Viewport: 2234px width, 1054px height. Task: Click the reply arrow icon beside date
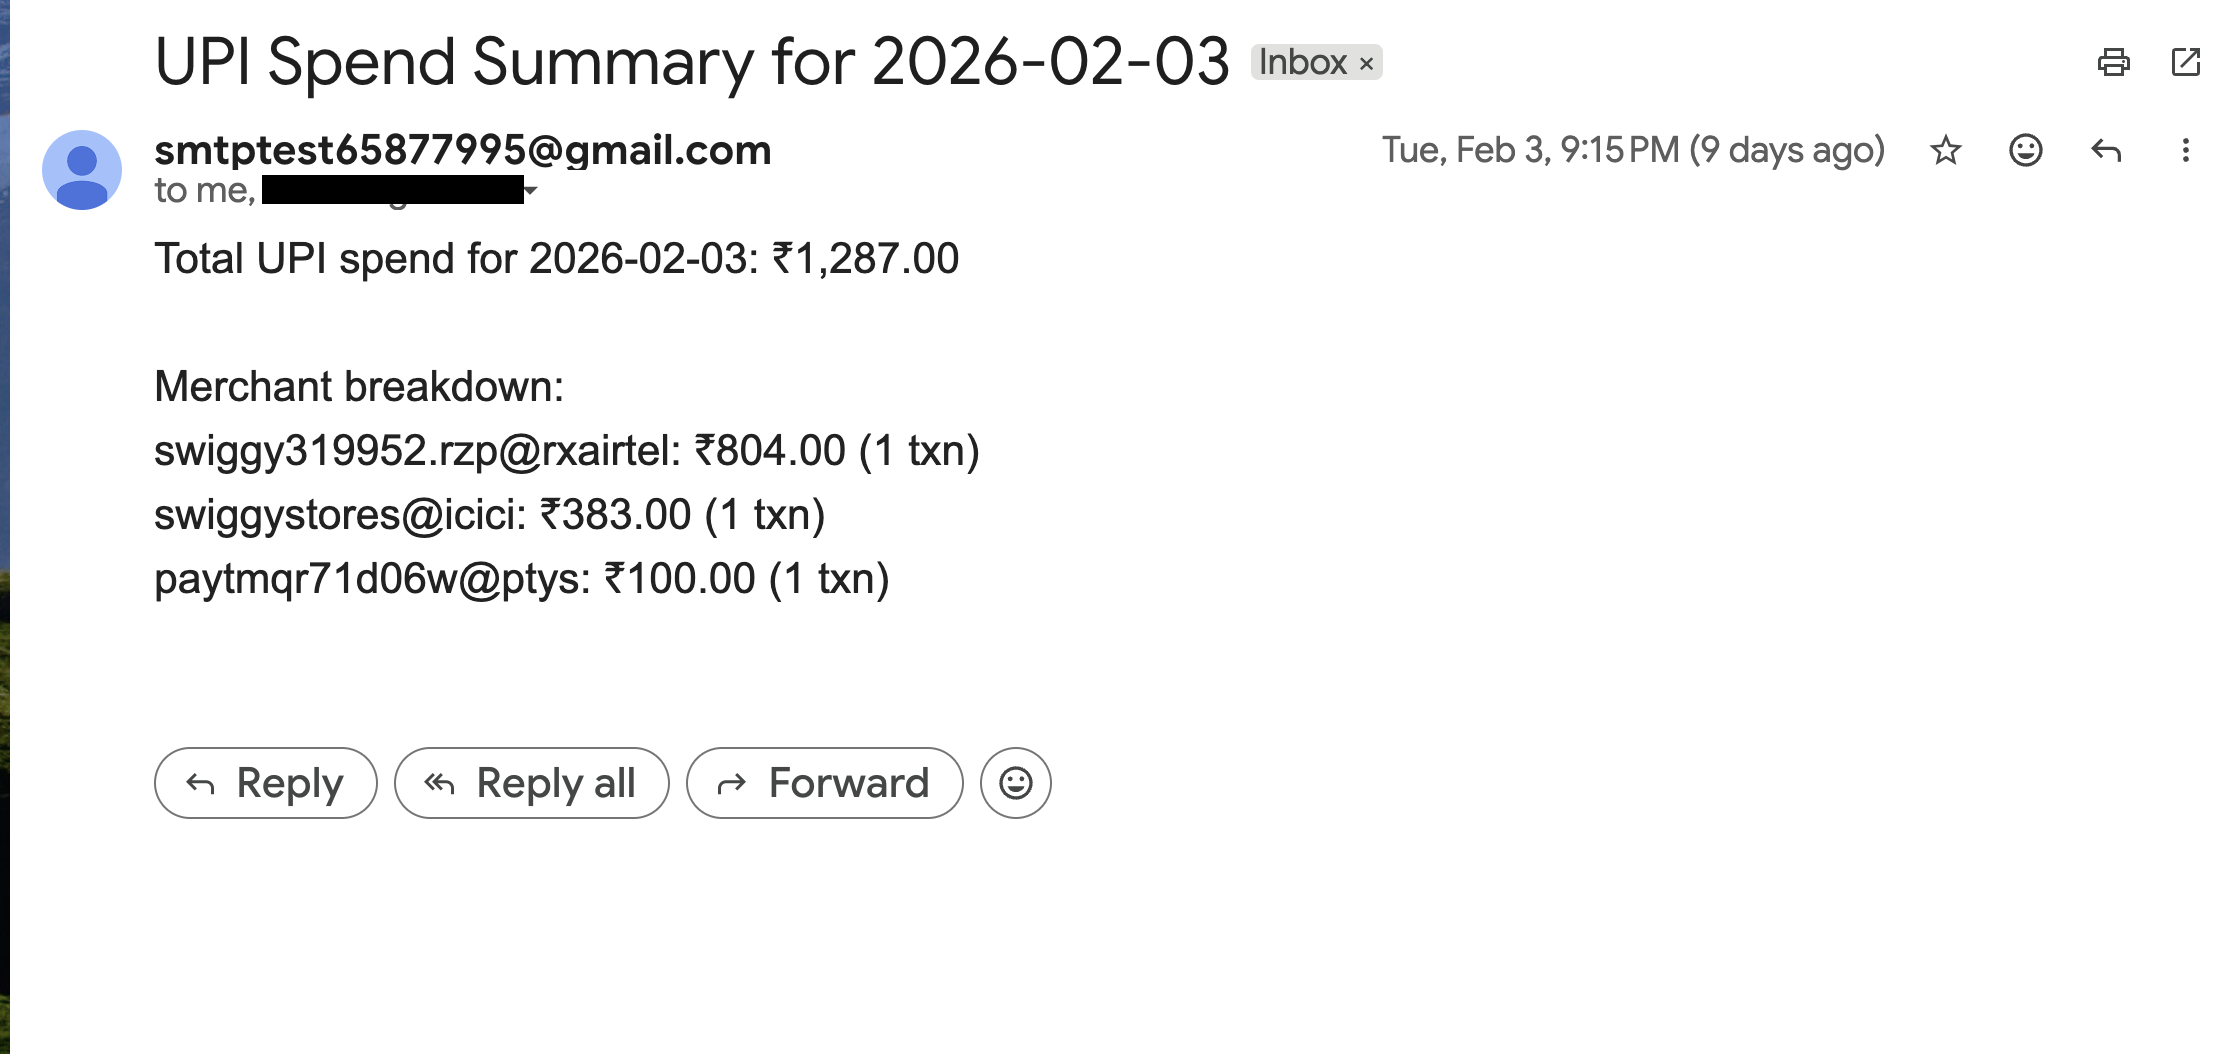pos(2106,151)
